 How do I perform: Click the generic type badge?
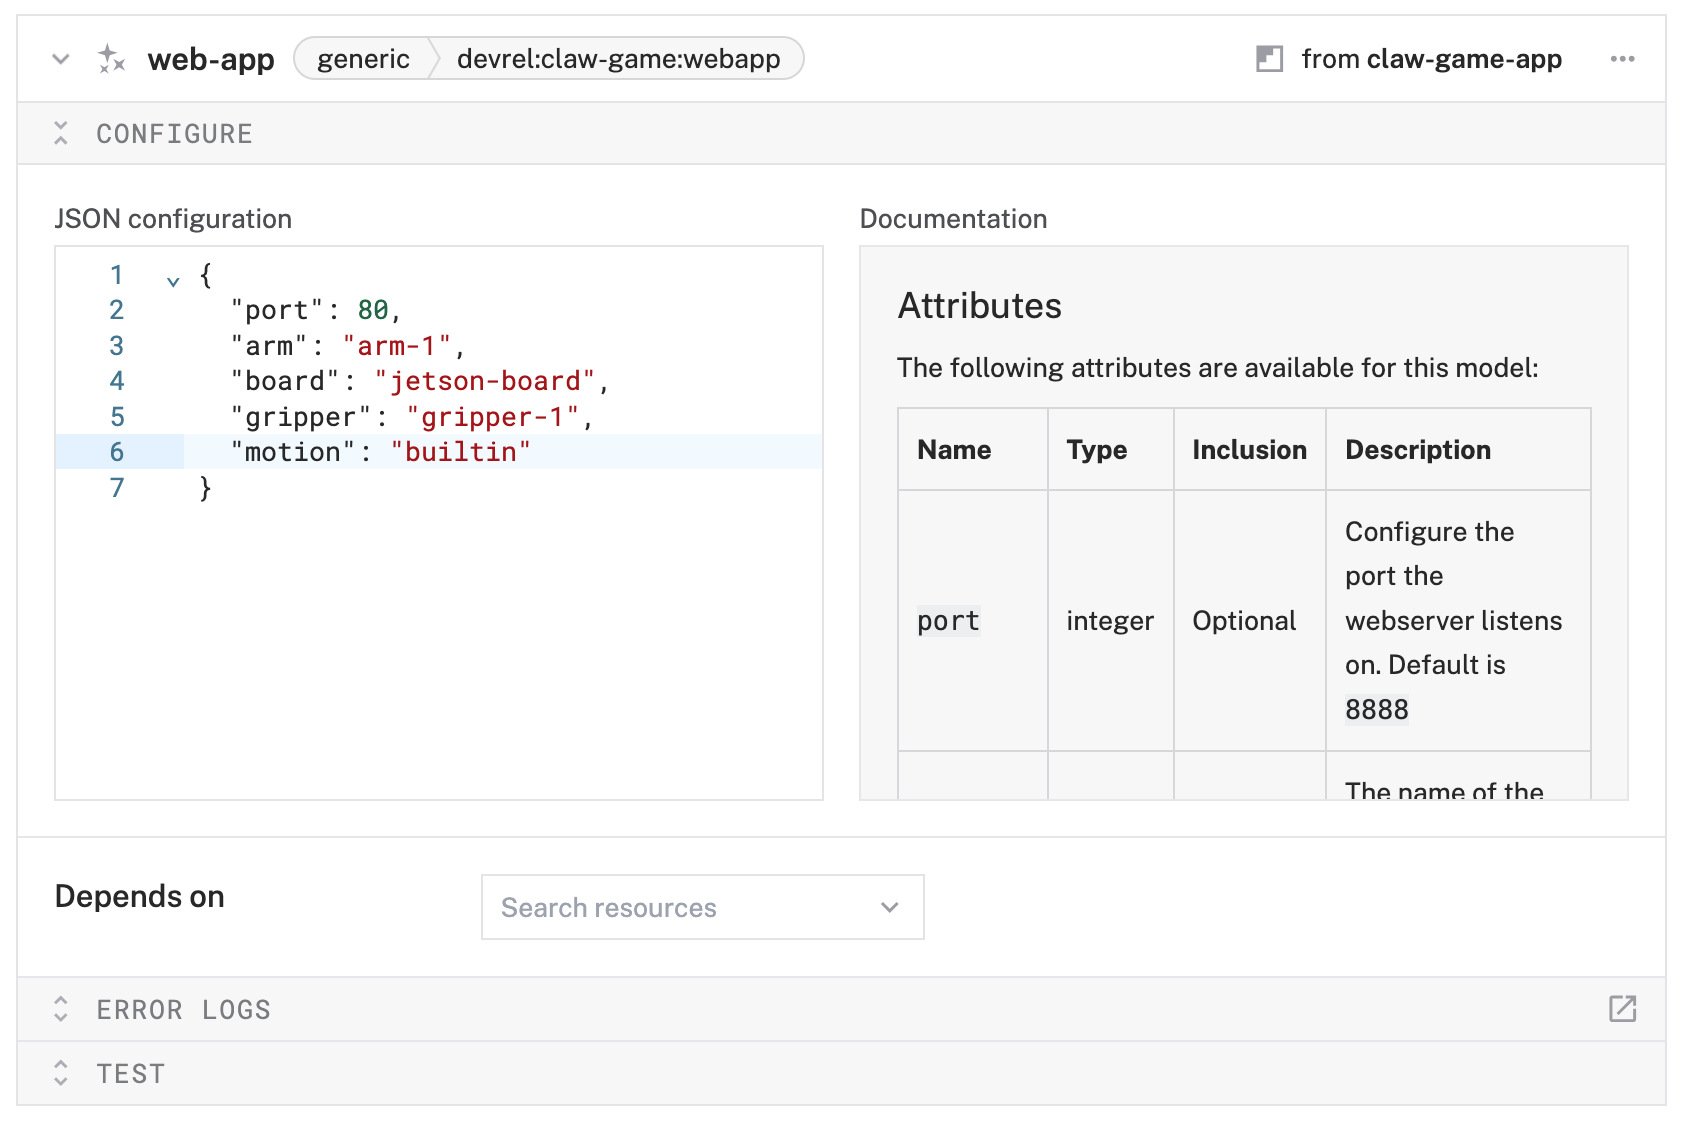point(364,59)
